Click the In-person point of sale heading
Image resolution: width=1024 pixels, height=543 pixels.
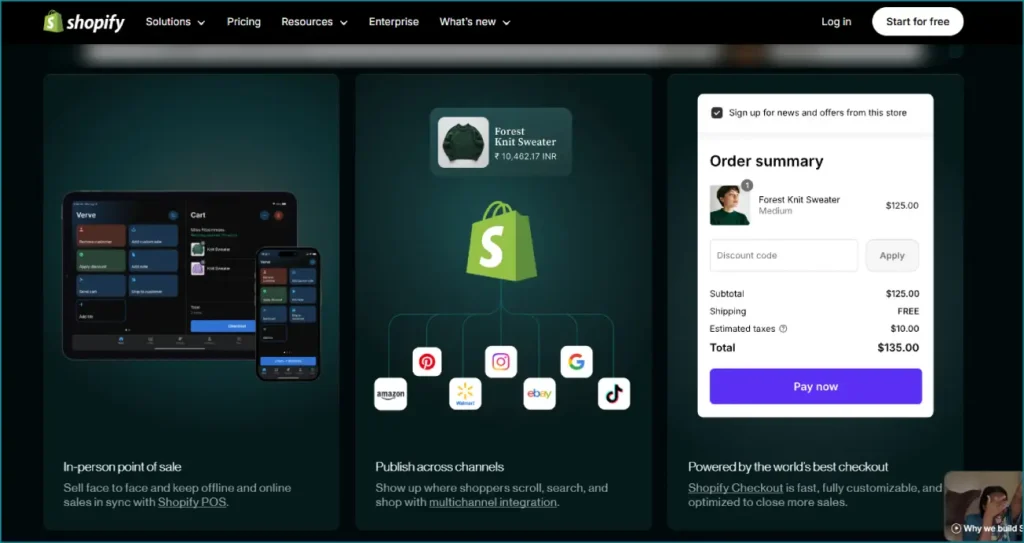[122, 467]
